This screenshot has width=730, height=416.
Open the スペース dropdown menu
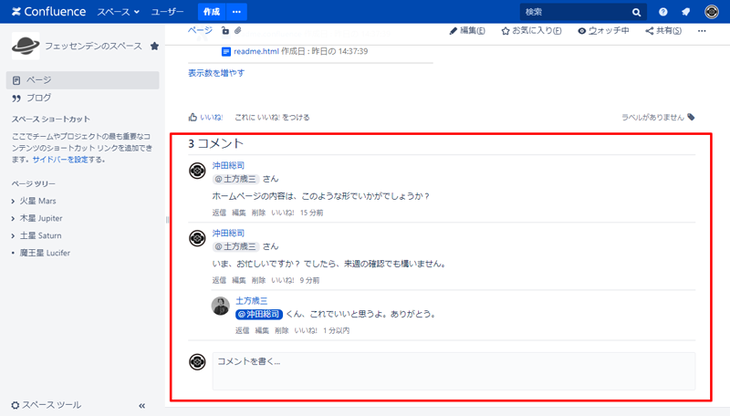pyautogui.click(x=118, y=12)
